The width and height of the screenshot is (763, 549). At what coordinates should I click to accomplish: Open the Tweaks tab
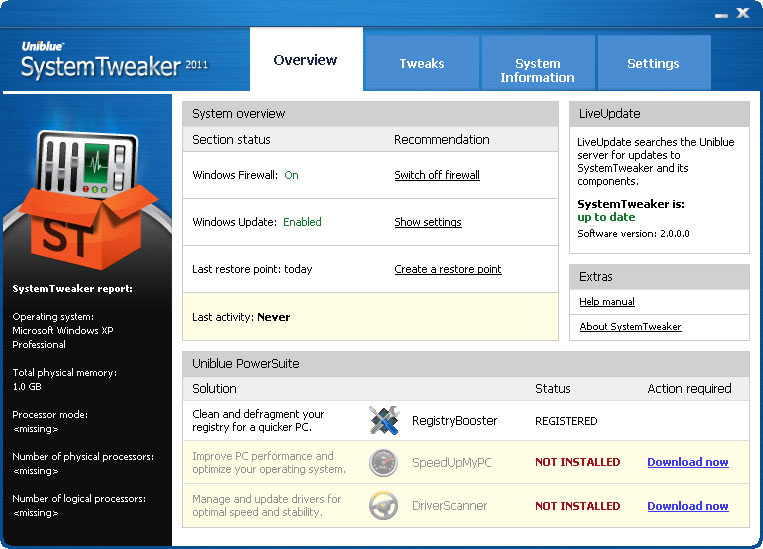click(421, 63)
